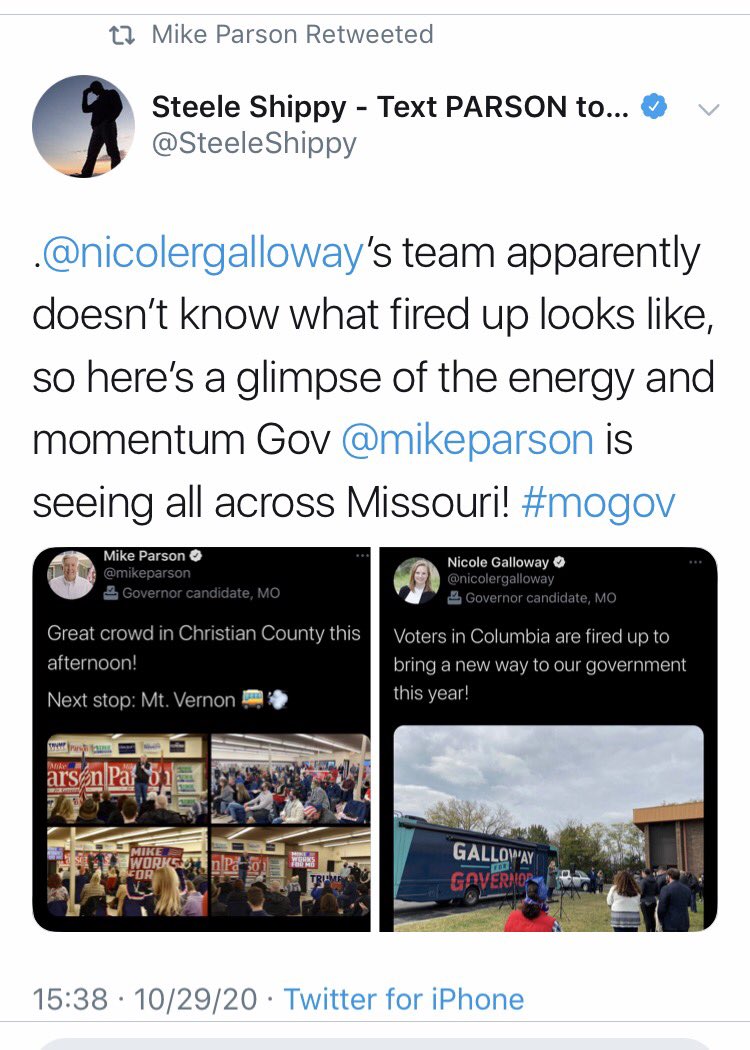The image size is (750, 1050).
Task: Tap Mike Parson Retweeted label
Action: [x=293, y=35]
